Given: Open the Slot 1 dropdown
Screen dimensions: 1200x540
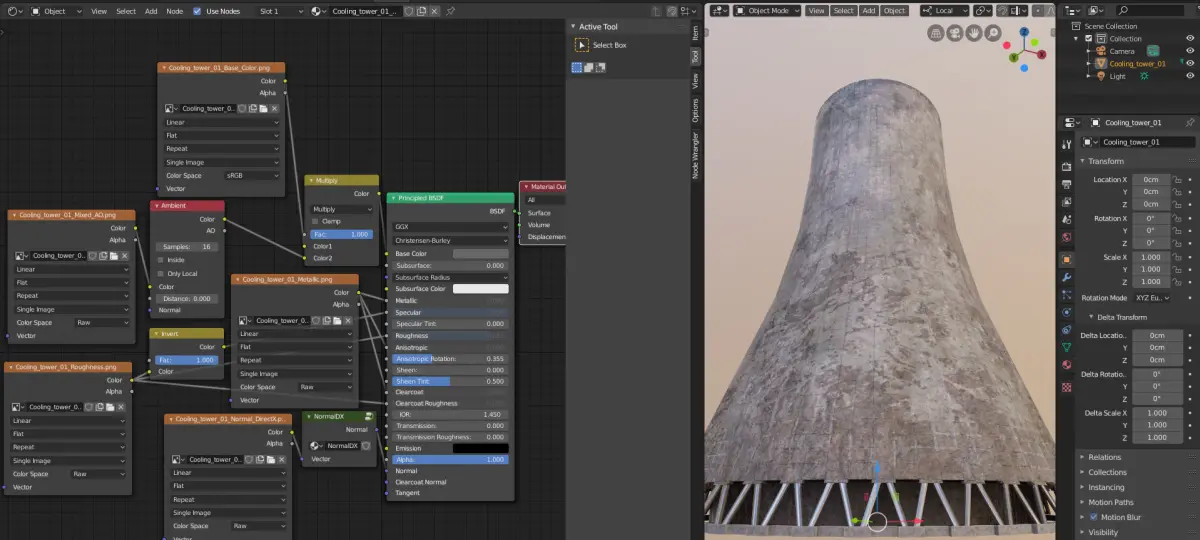Looking at the screenshot, I should tap(281, 10).
